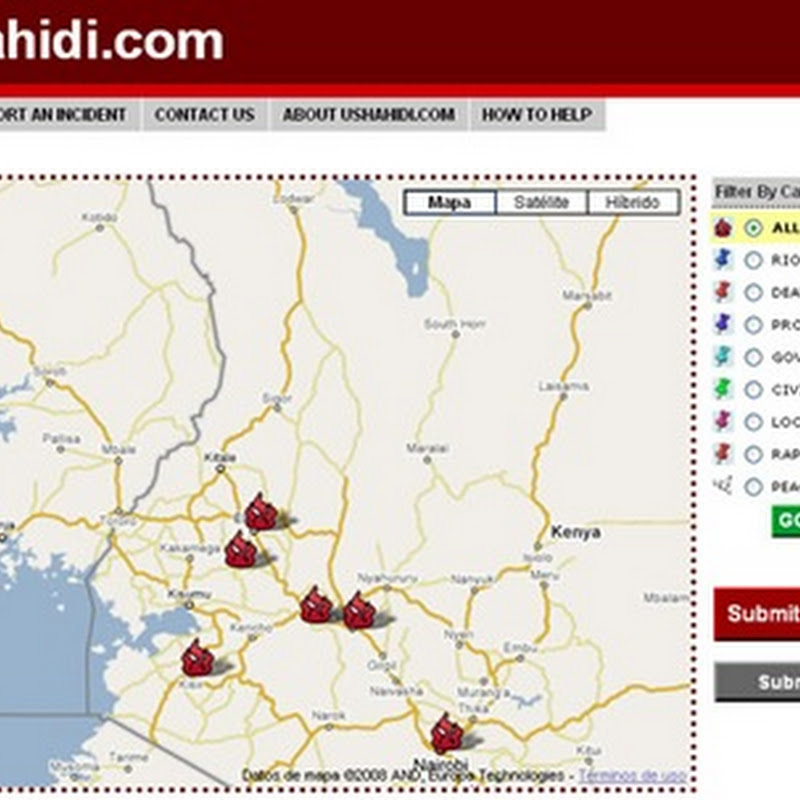800x800 pixels.
Task: Switch the map to Mapa view
Action: [449, 203]
